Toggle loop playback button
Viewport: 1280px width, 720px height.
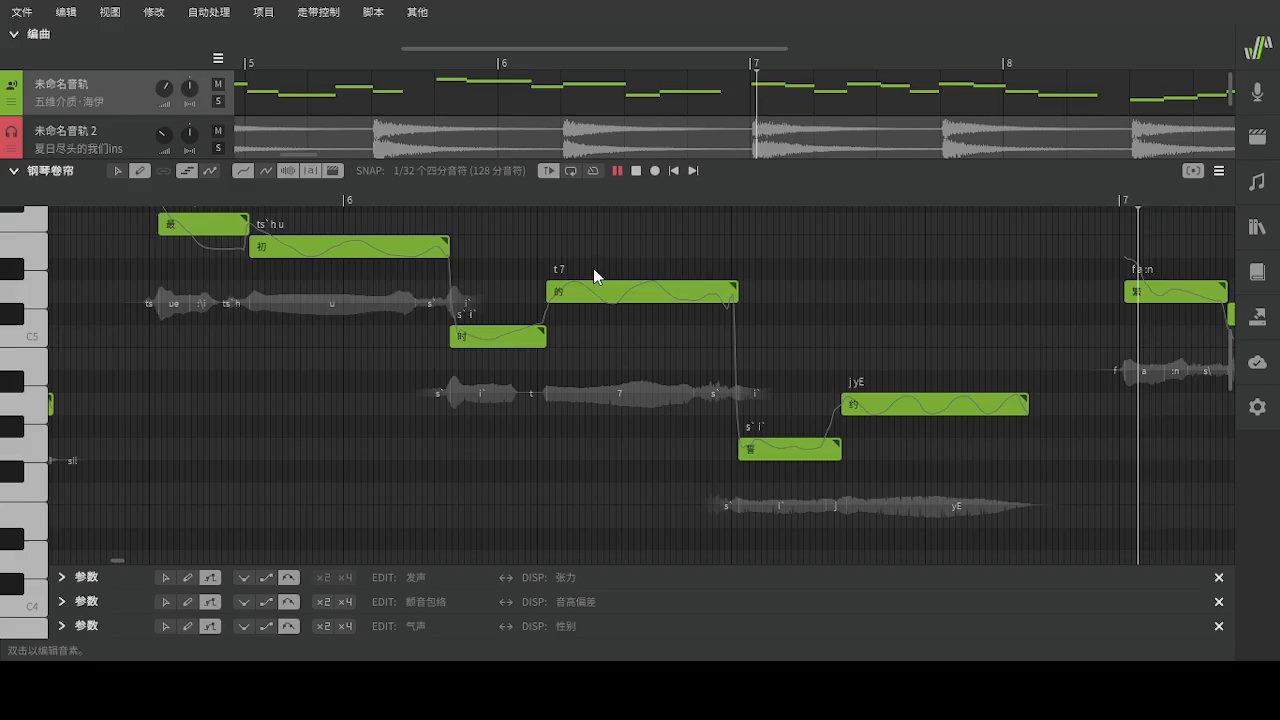[x=570, y=171]
